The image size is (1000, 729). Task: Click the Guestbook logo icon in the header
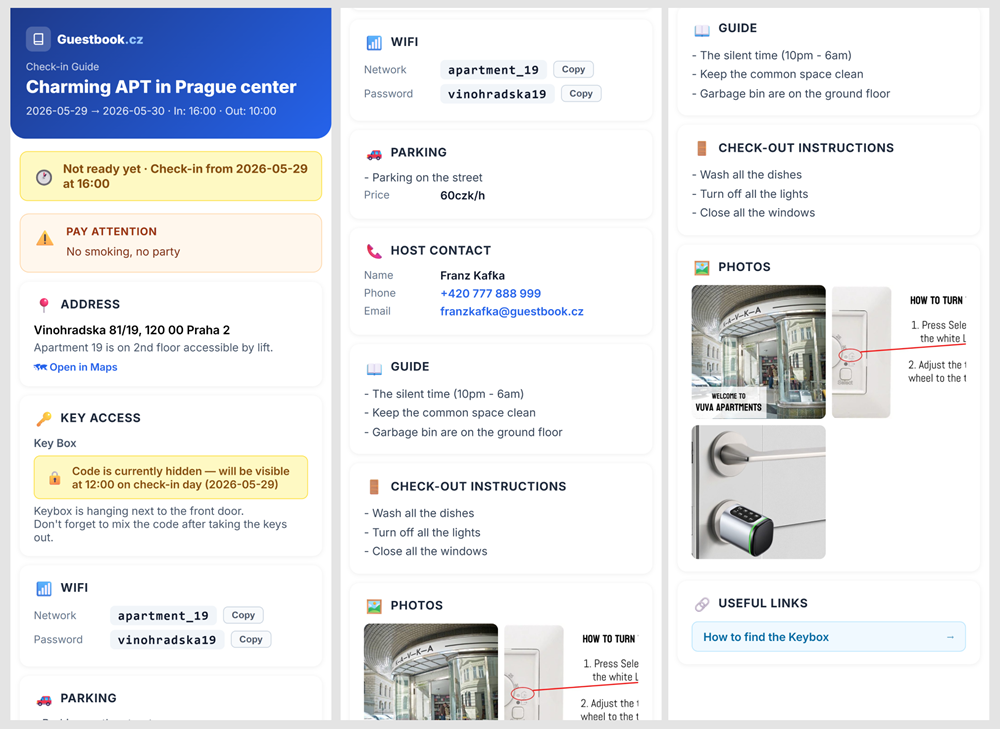tap(38, 39)
